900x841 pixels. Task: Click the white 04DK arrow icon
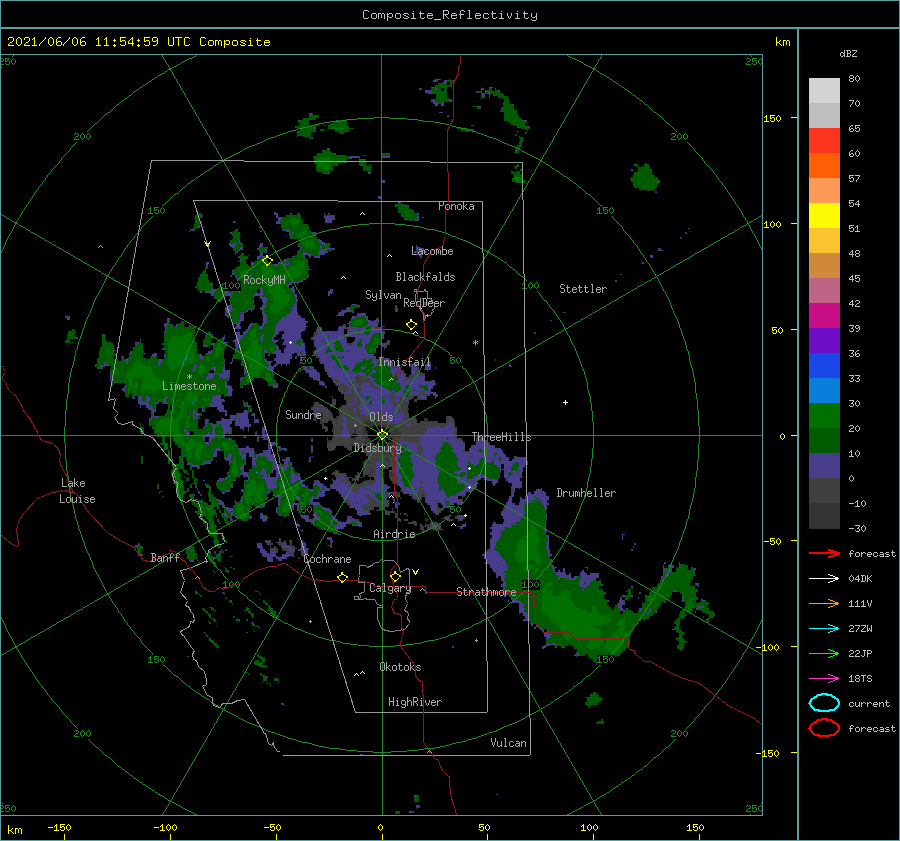click(x=824, y=578)
